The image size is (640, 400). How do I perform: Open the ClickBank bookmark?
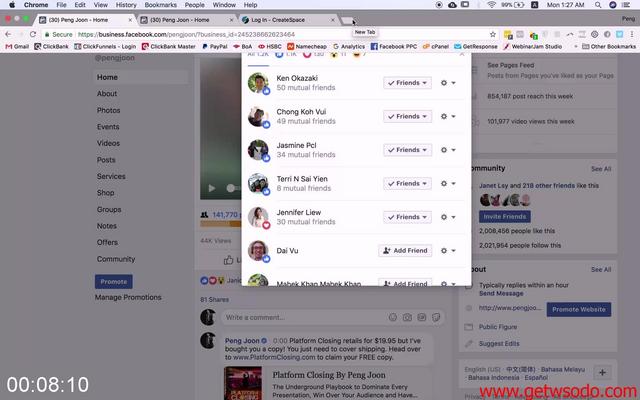(x=51, y=47)
